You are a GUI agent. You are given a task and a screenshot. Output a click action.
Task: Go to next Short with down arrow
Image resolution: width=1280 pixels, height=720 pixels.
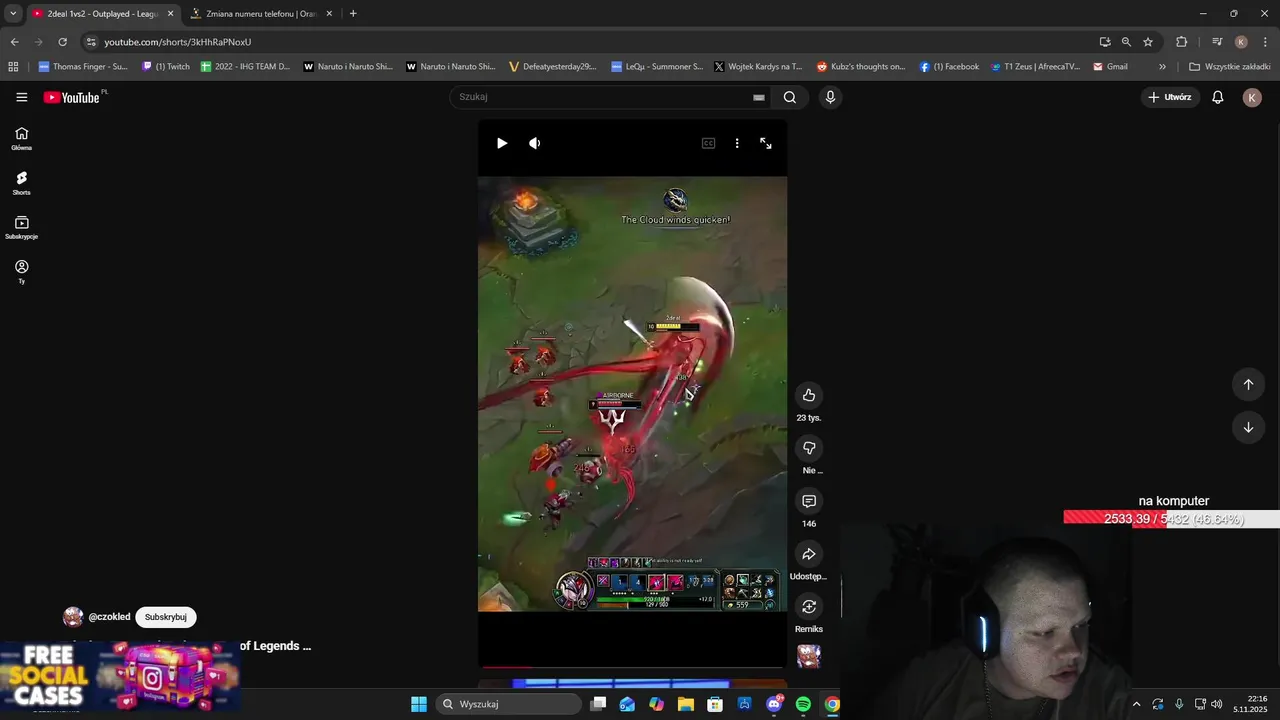[x=1248, y=427]
